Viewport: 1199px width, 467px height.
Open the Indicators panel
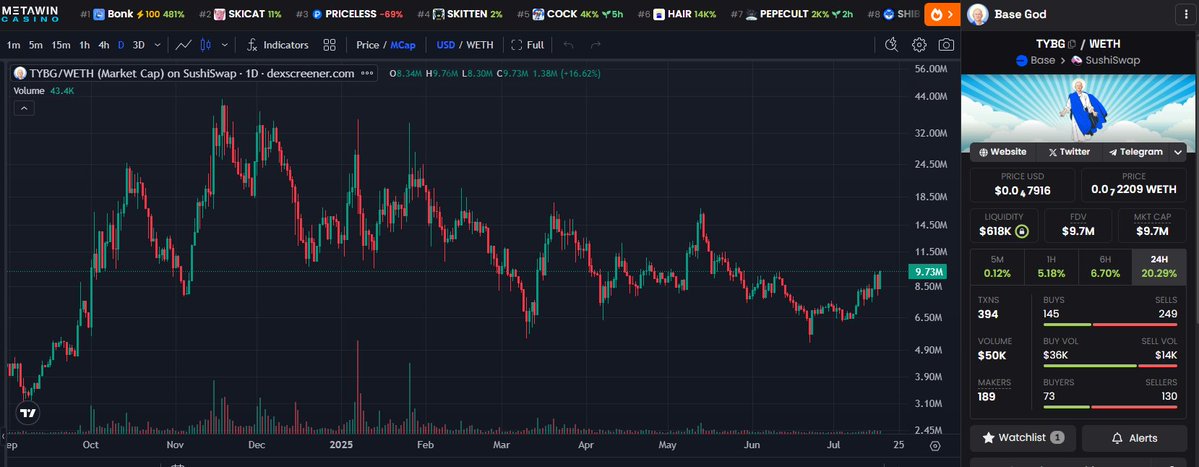tap(278, 45)
